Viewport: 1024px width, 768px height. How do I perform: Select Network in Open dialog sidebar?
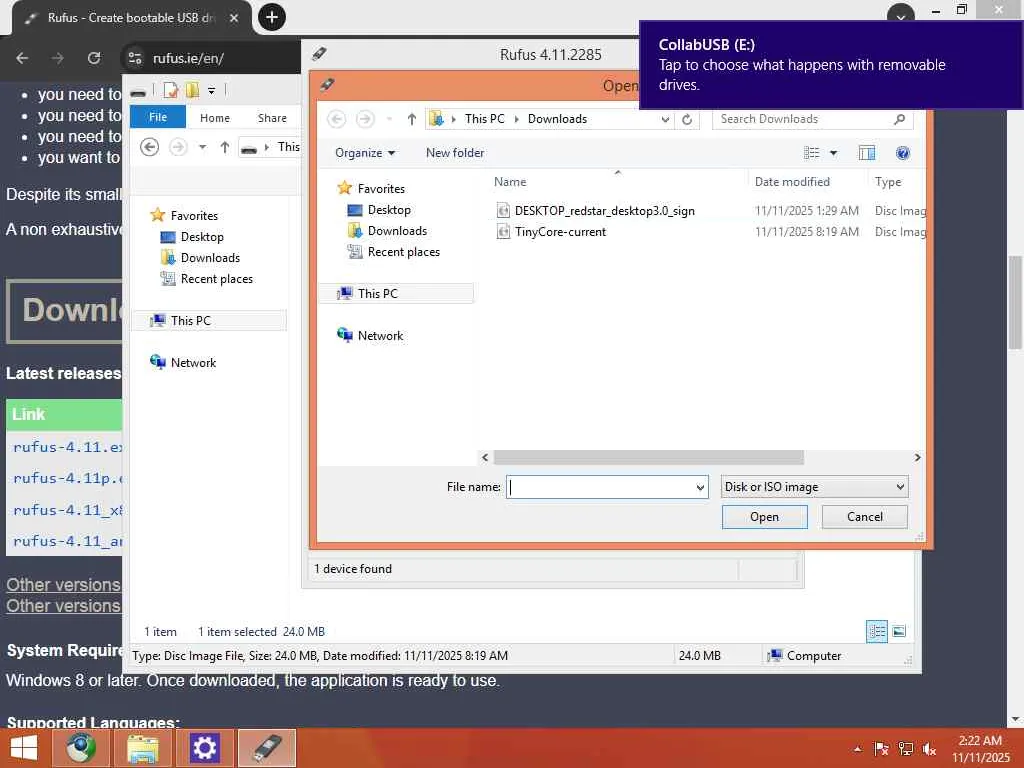380,335
